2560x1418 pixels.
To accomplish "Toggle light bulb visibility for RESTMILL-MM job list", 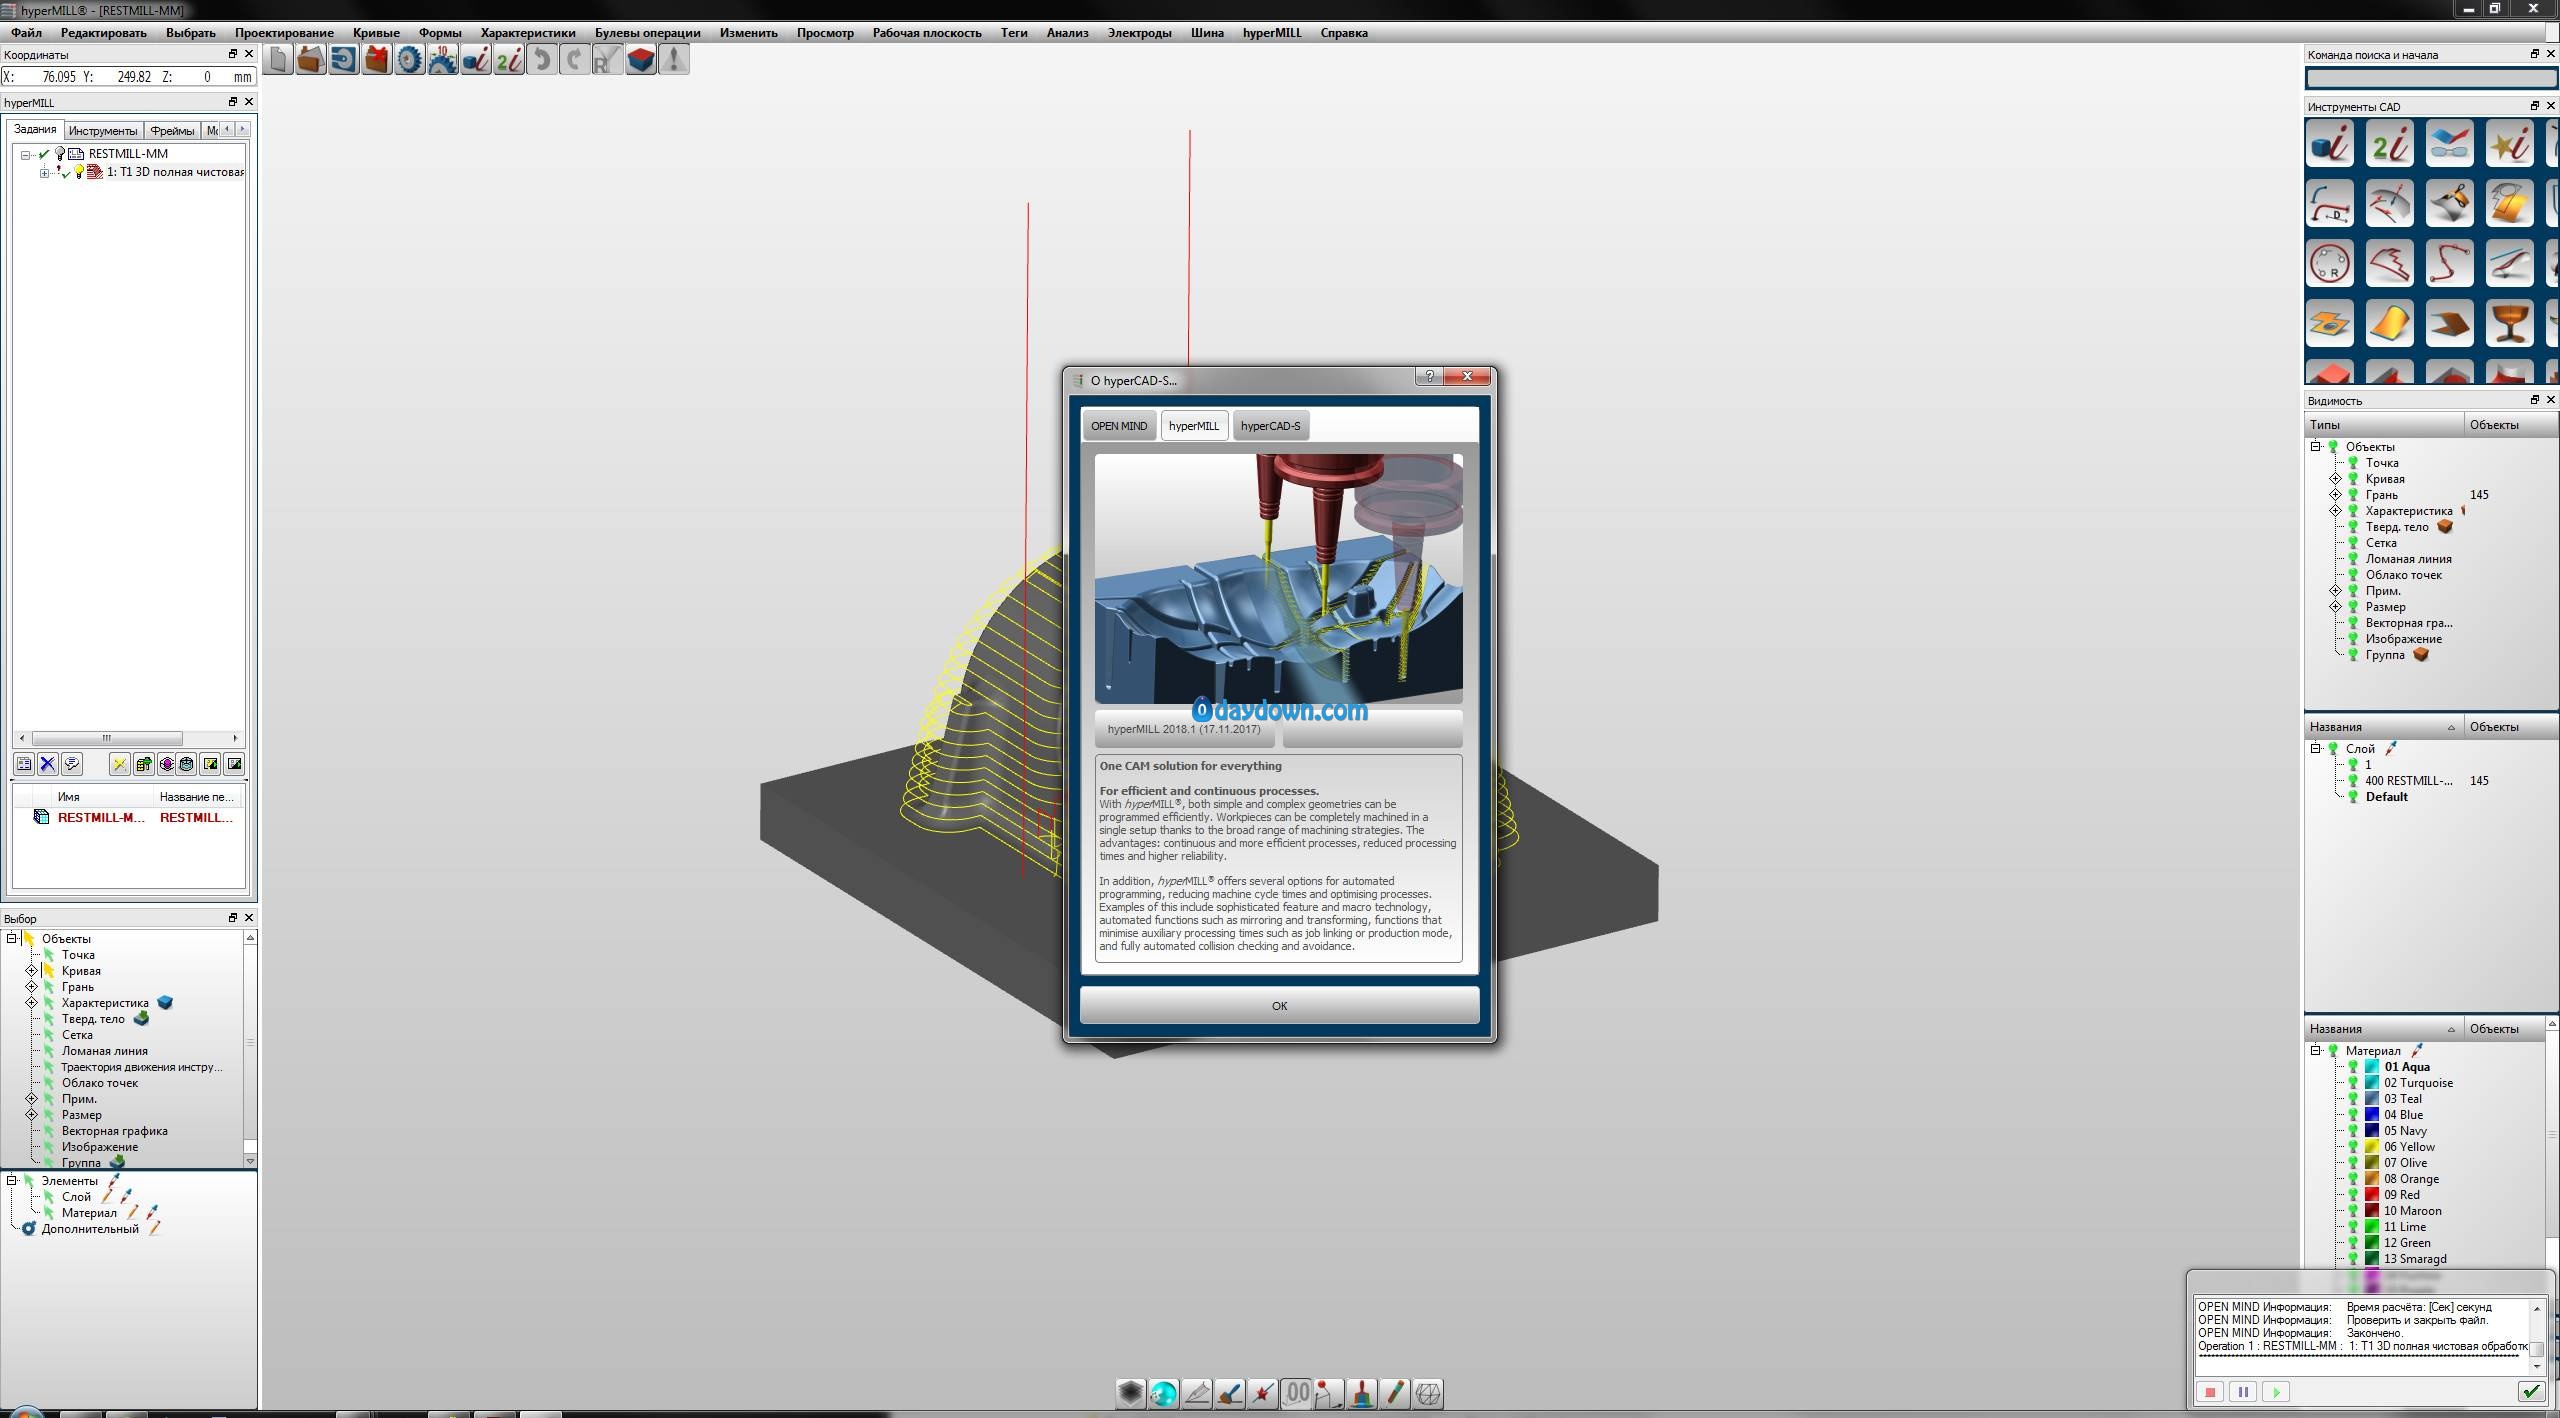I will pyautogui.click(x=60, y=154).
